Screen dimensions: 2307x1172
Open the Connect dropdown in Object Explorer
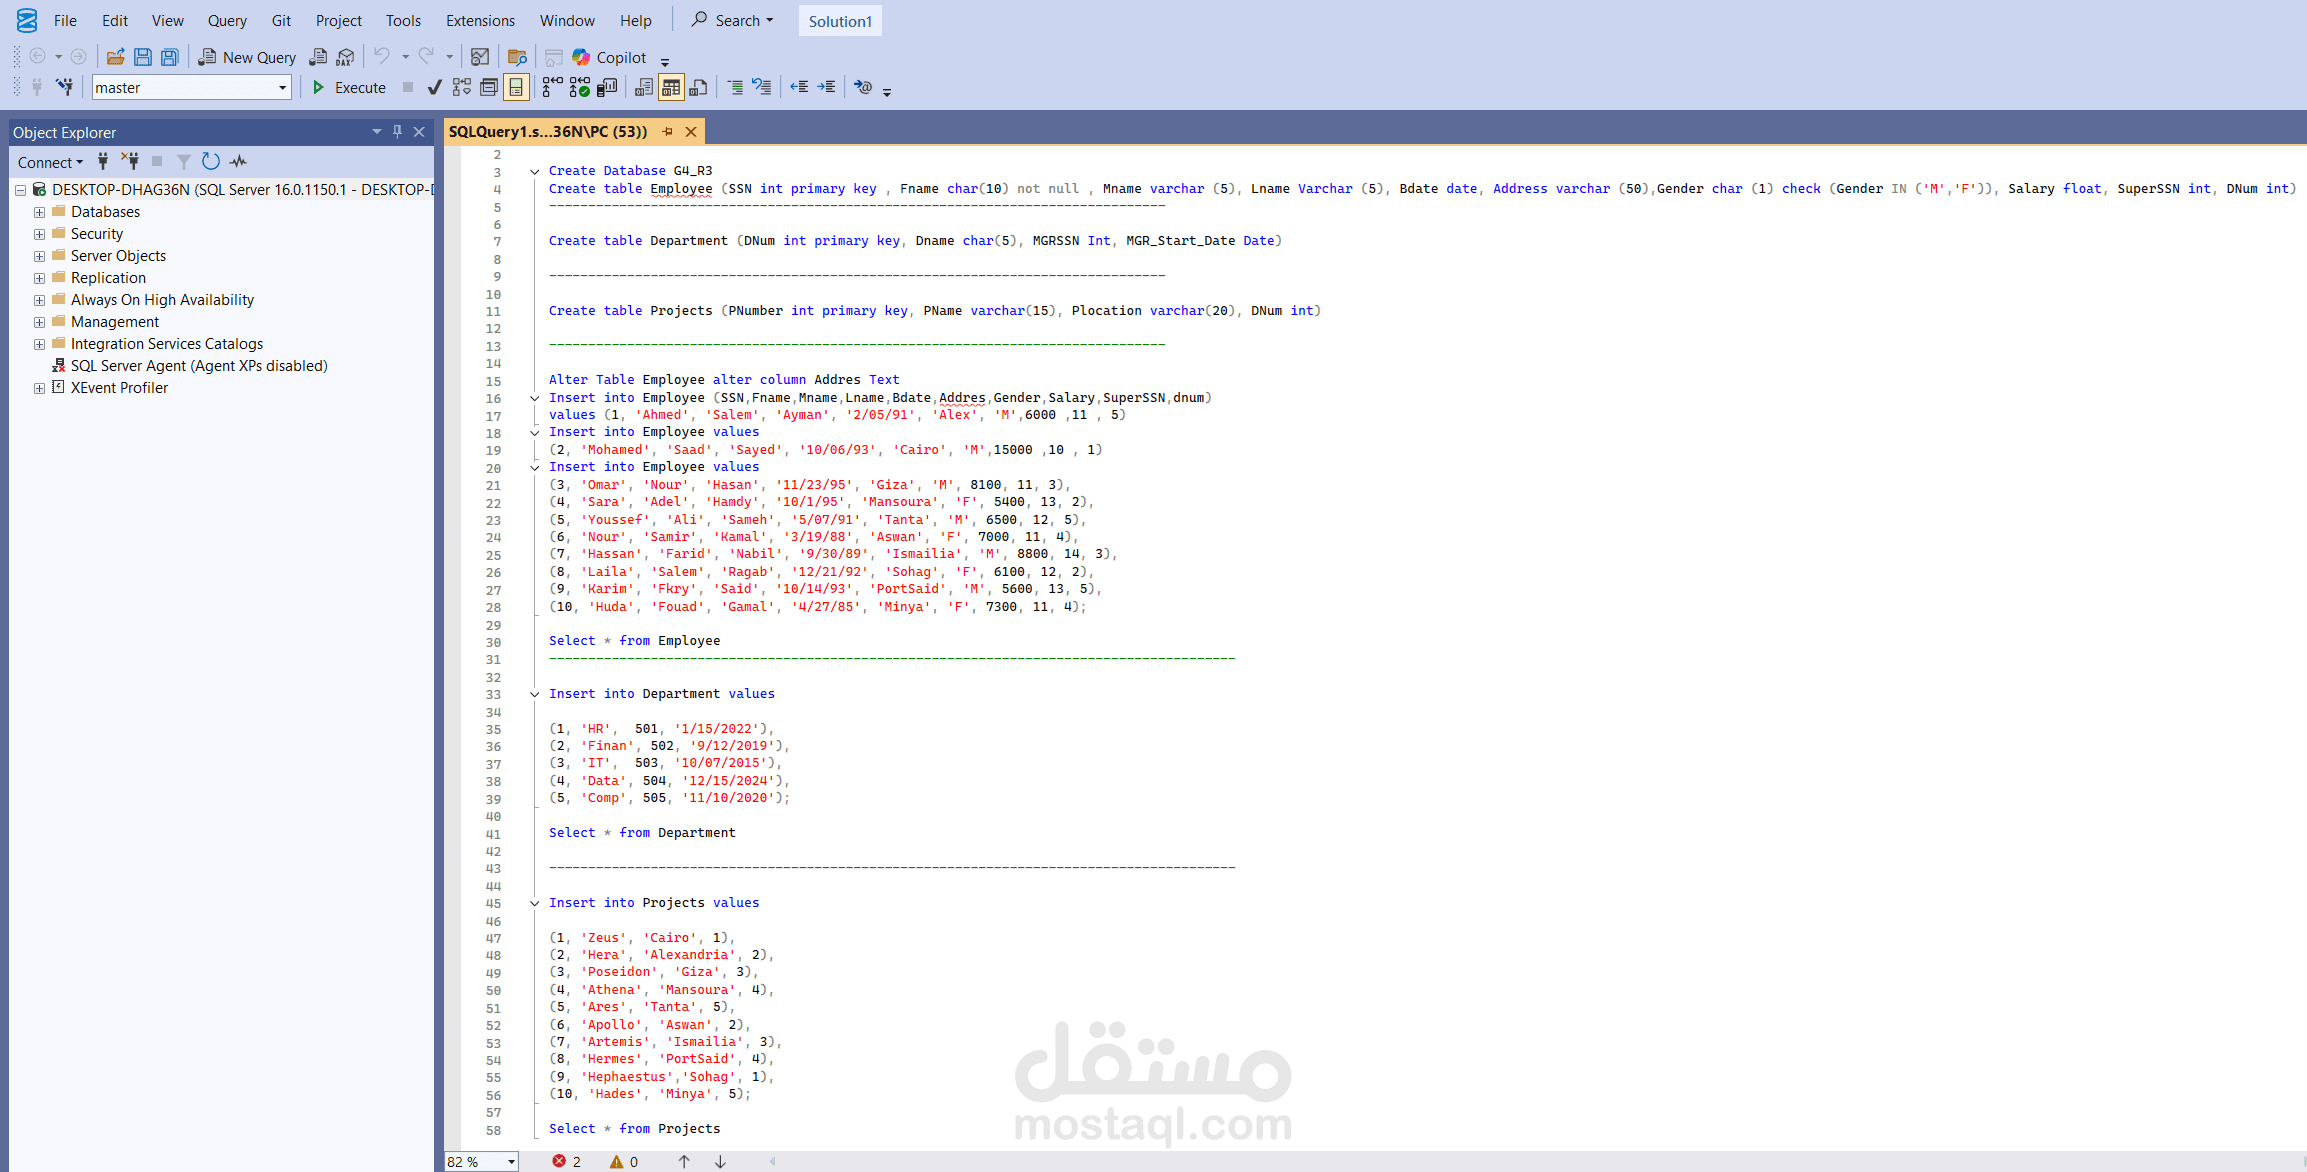(50, 162)
